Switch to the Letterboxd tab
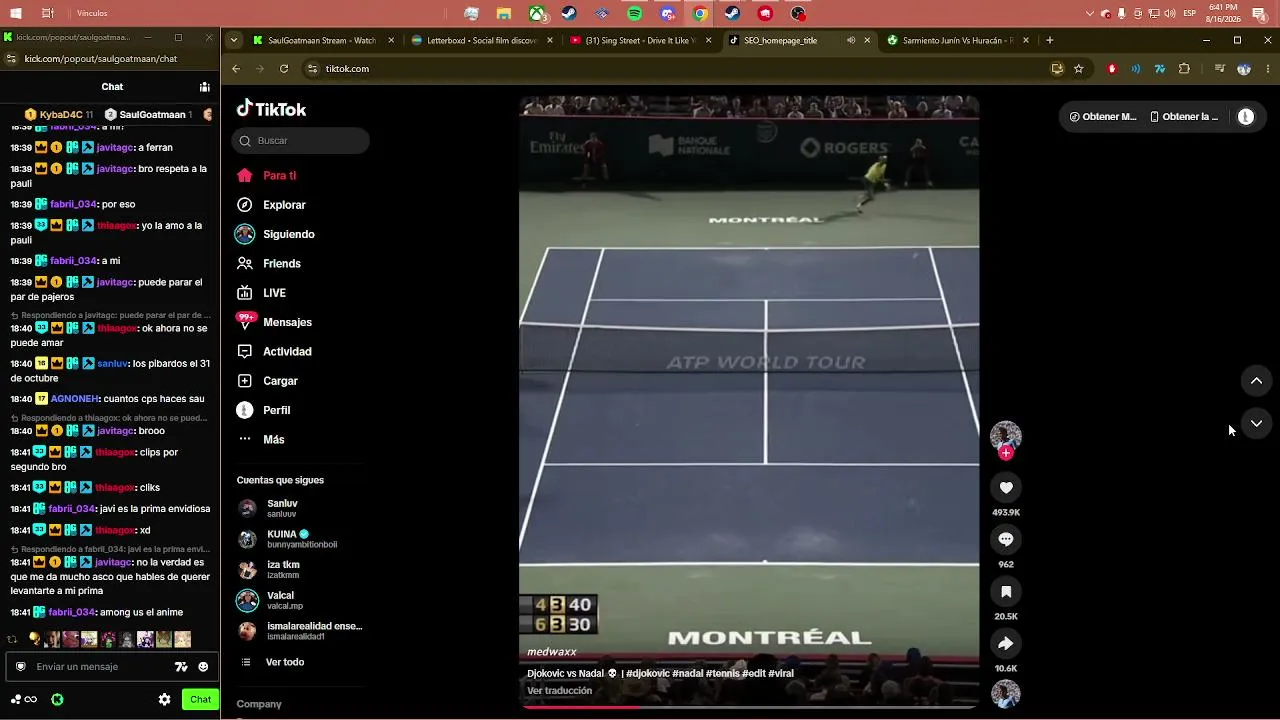Screen dimensions: 1280x720 tap(480, 41)
